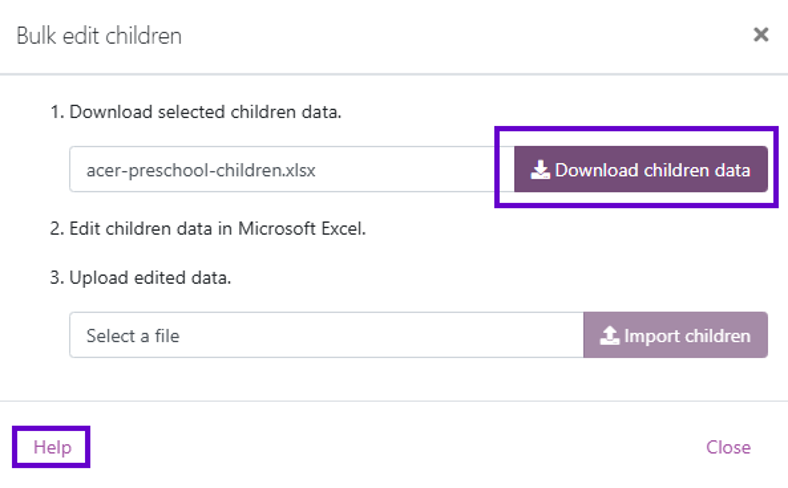
Task: Click the Import children button label
Action: (687, 336)
